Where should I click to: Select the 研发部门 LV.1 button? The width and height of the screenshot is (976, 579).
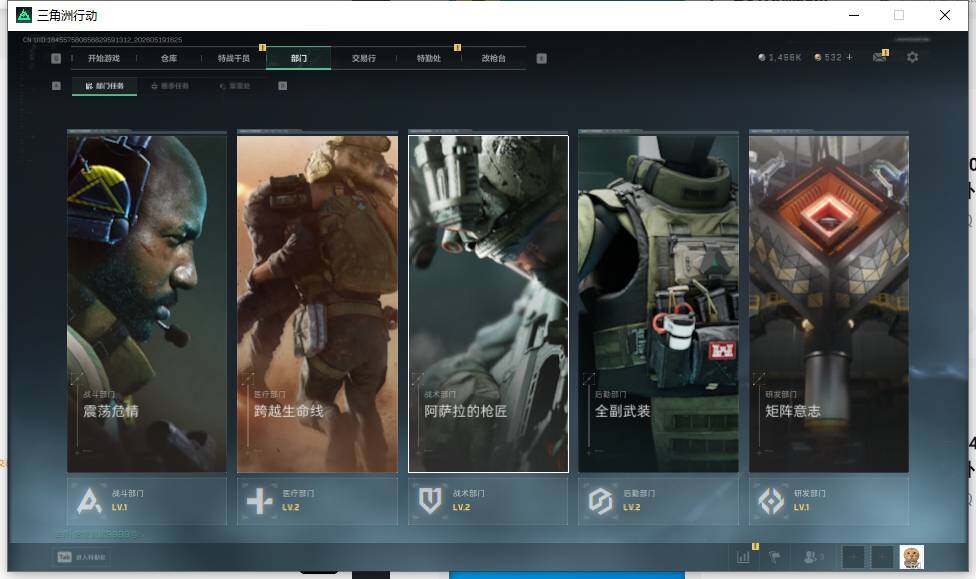829,501
